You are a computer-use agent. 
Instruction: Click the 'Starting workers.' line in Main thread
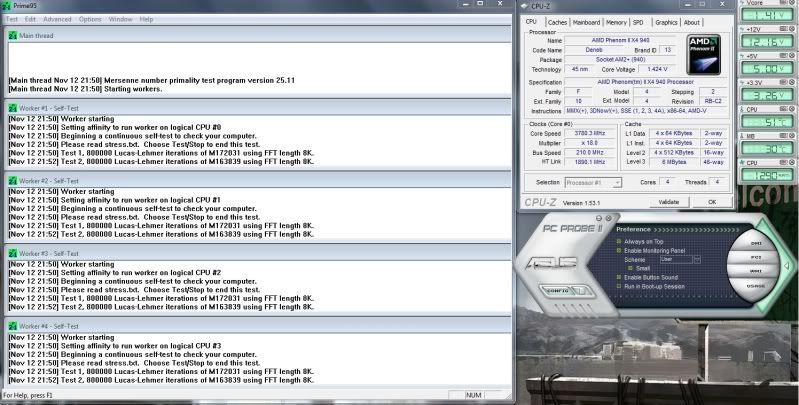(x=85, y=89)
